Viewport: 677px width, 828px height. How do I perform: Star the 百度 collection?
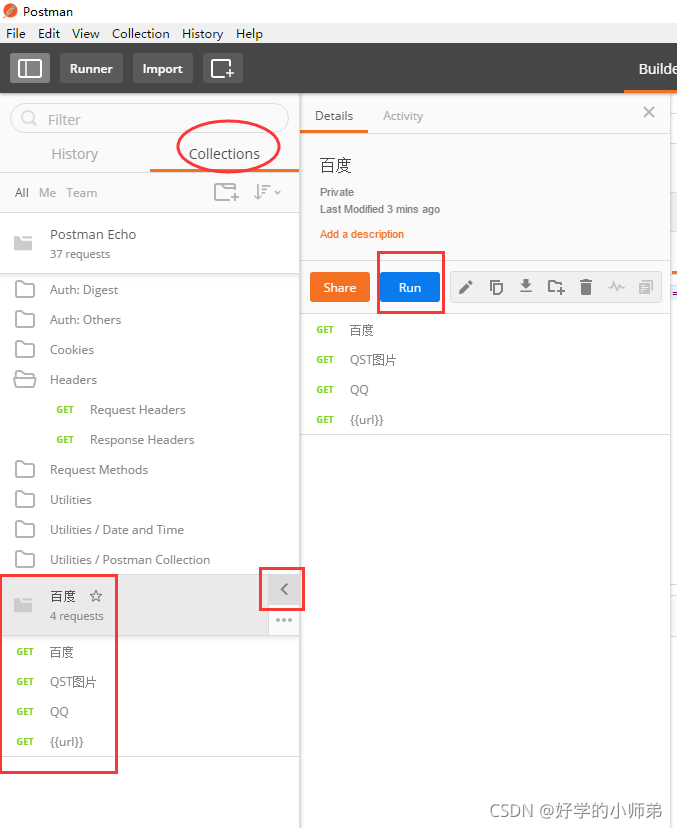[96, 596]
